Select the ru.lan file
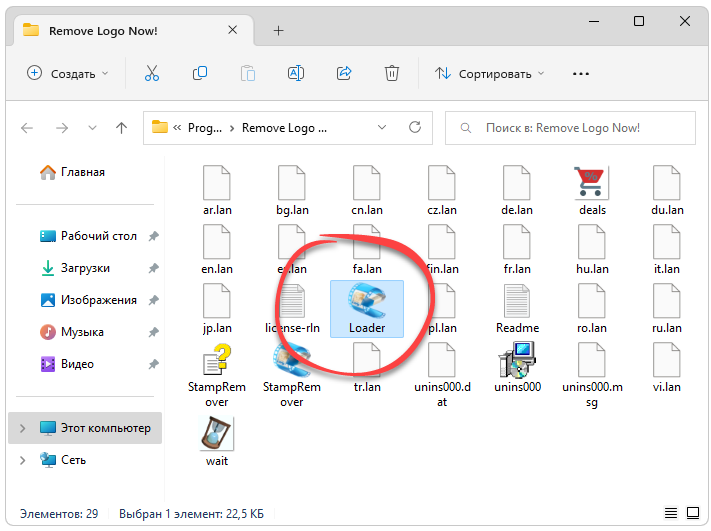This screenshot has height=531, width=711. (x=667, y=309)
